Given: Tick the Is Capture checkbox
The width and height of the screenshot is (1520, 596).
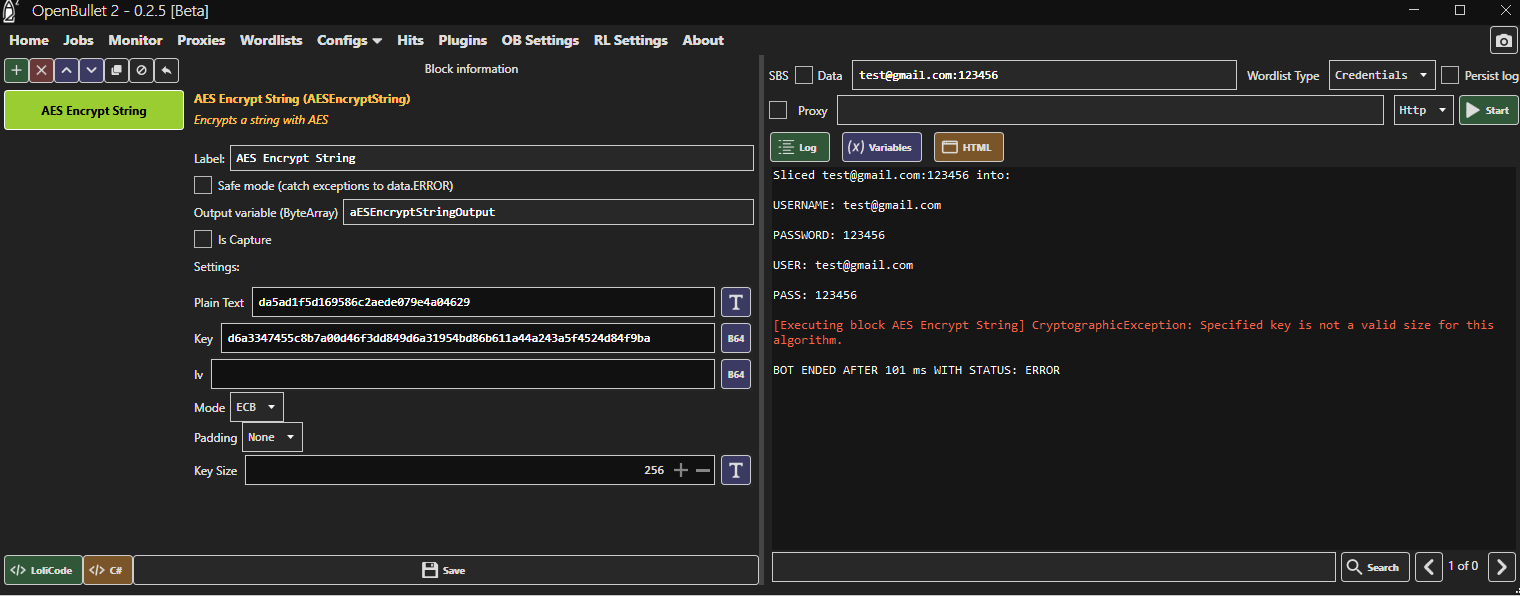Looking at the screenshot, I should (x=202, y=239).
